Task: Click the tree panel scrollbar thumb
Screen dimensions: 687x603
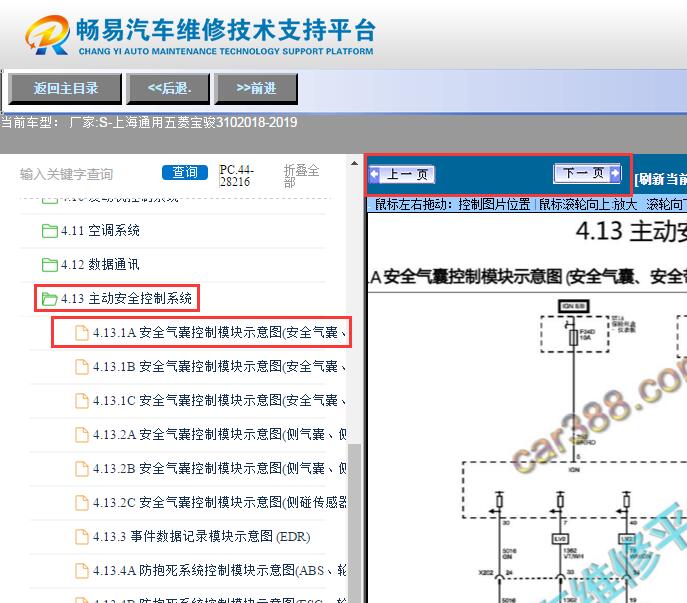Action: 354,524
